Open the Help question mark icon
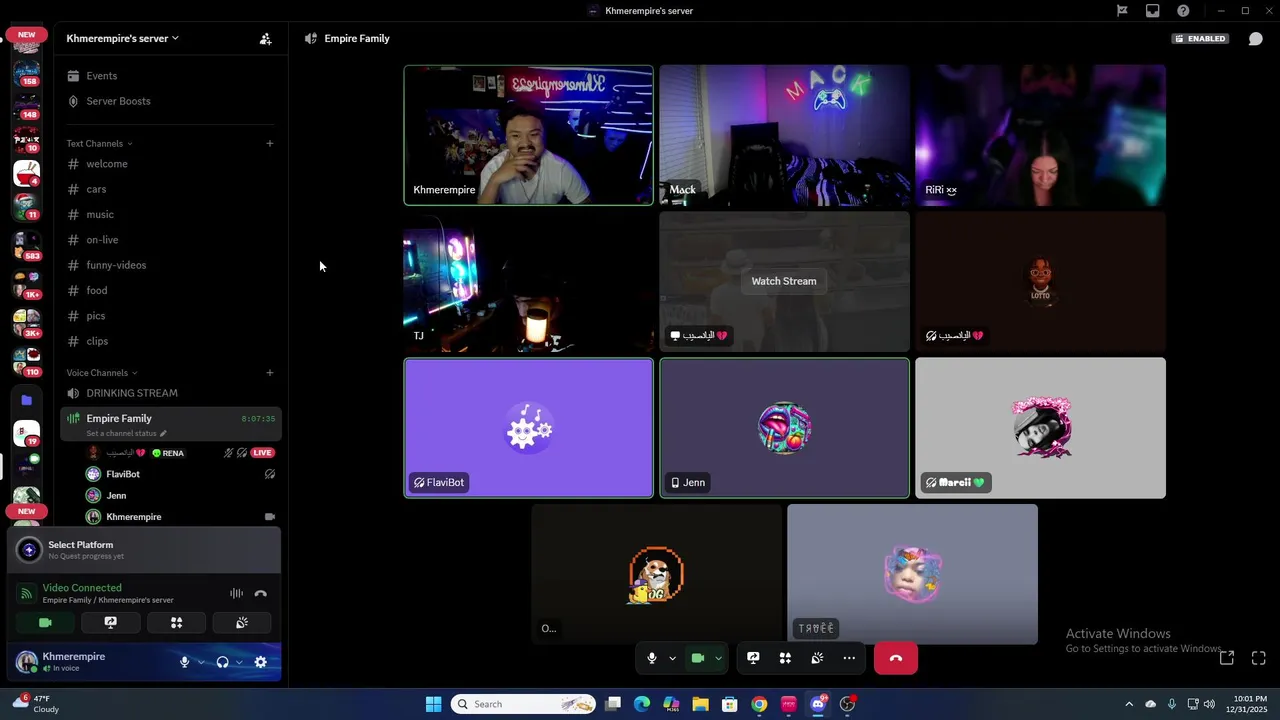 tap(1184, 11)
